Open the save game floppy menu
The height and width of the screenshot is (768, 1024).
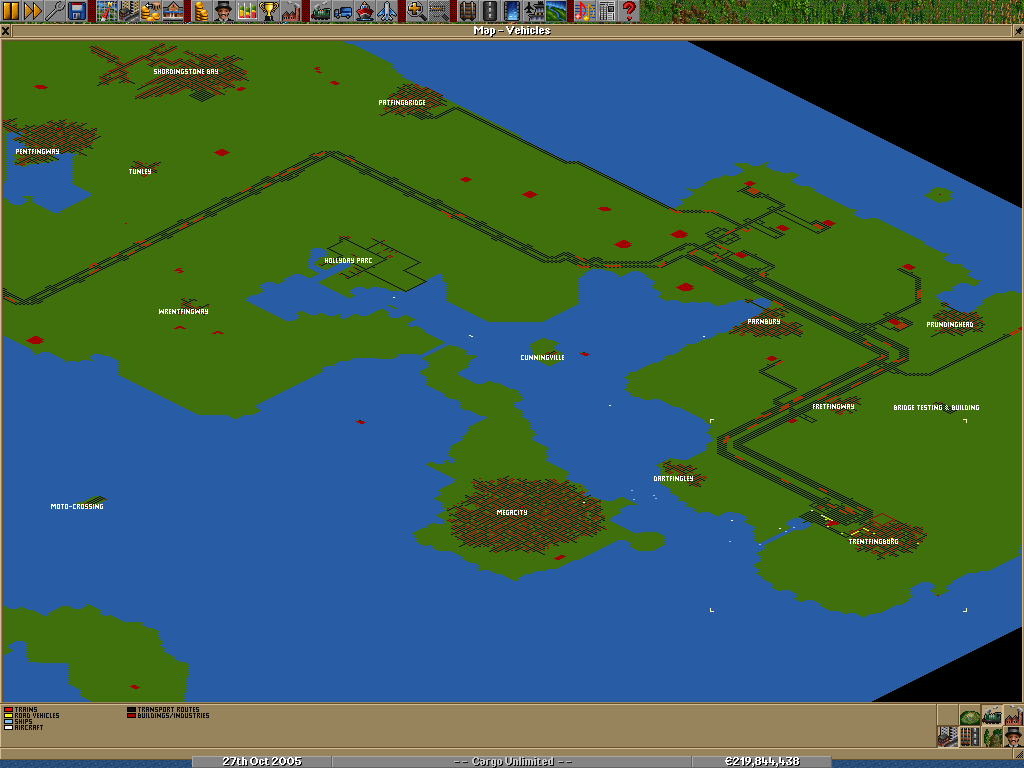point(77,11)
